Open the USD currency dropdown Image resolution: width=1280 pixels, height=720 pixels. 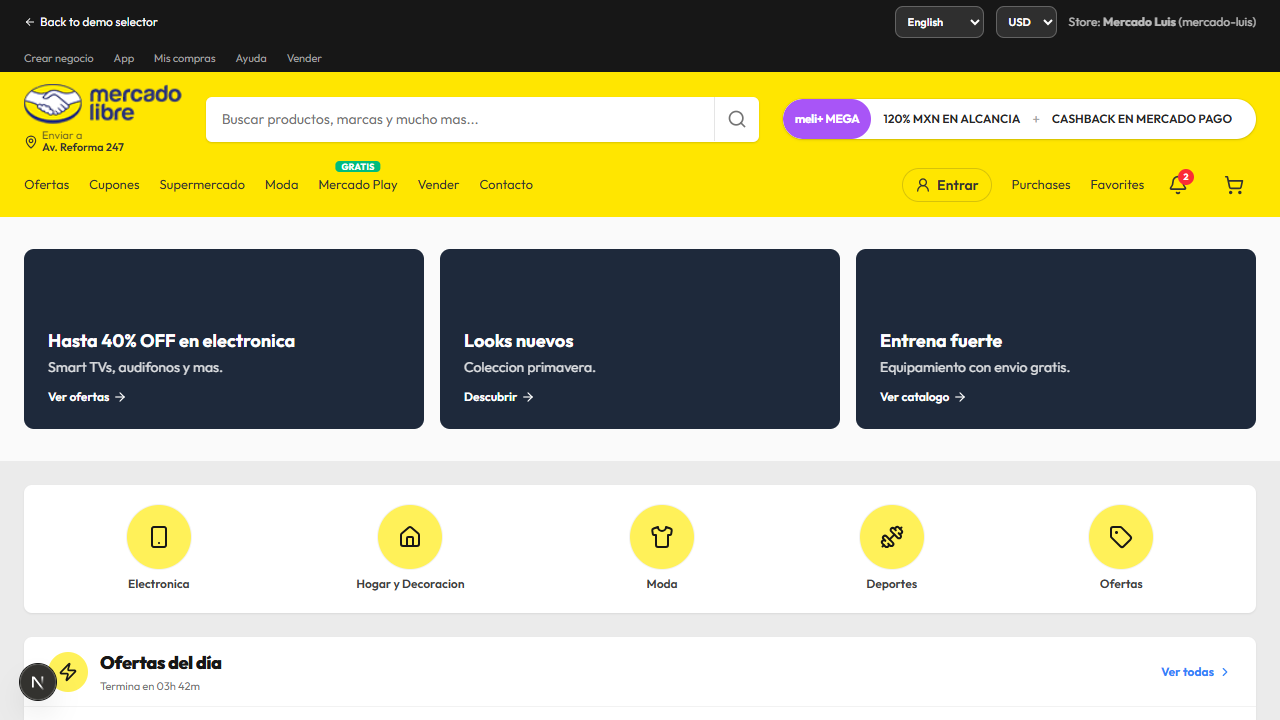1026,22
